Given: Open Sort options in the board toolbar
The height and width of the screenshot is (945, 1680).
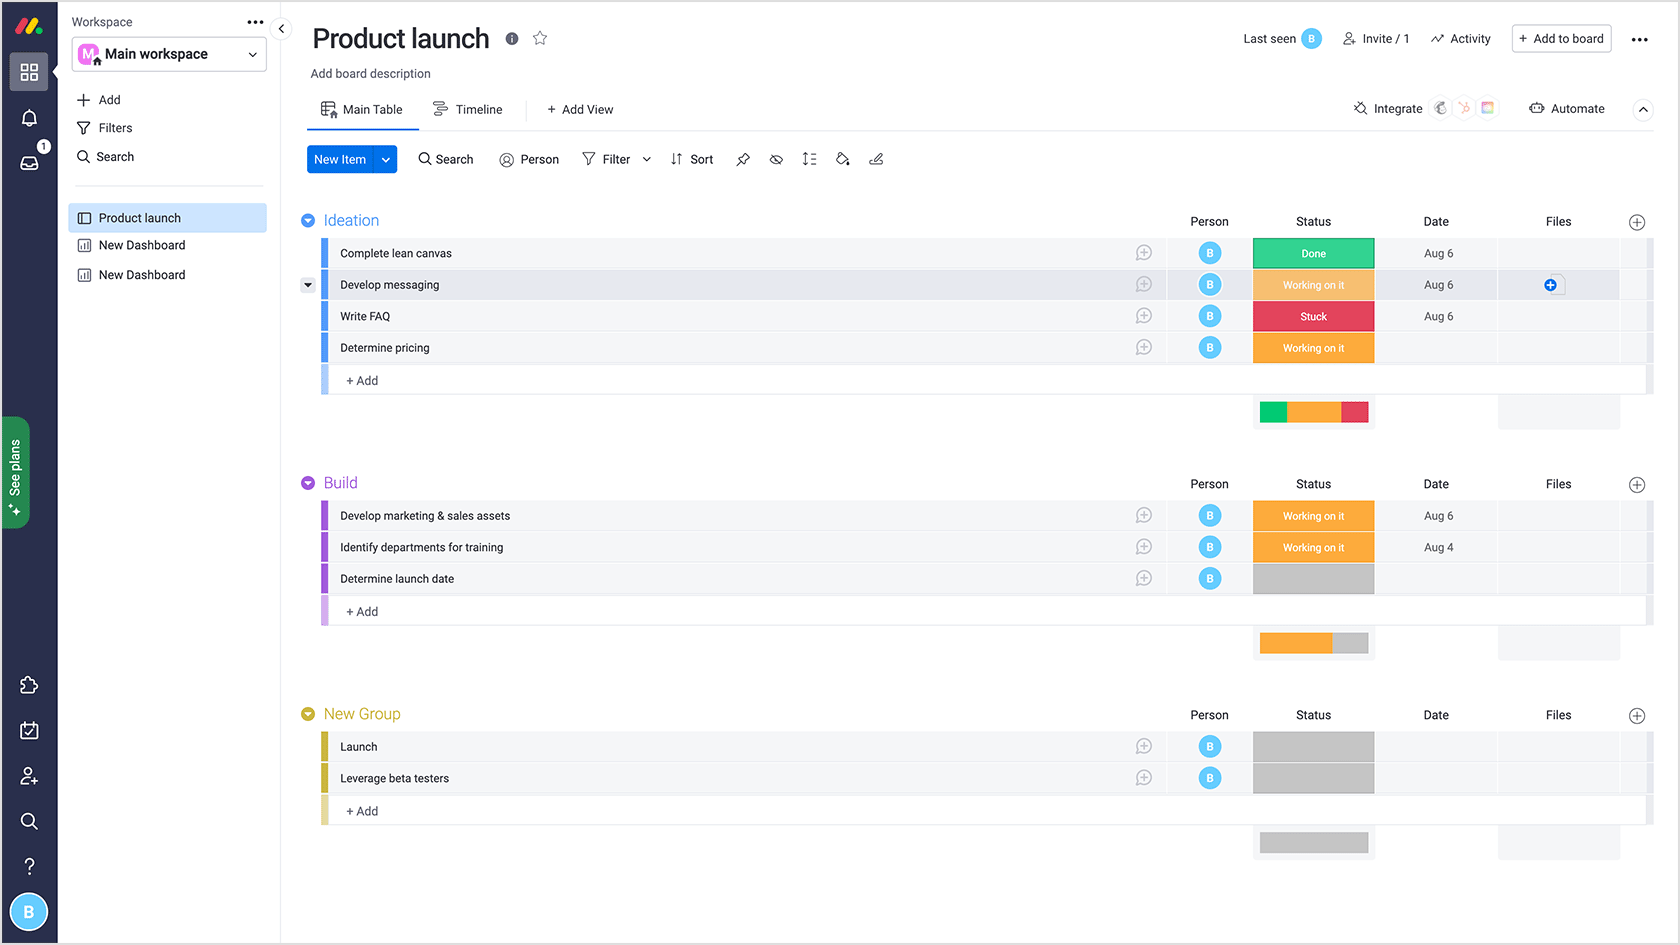Looking at the screenshot, I should [692, 159].
